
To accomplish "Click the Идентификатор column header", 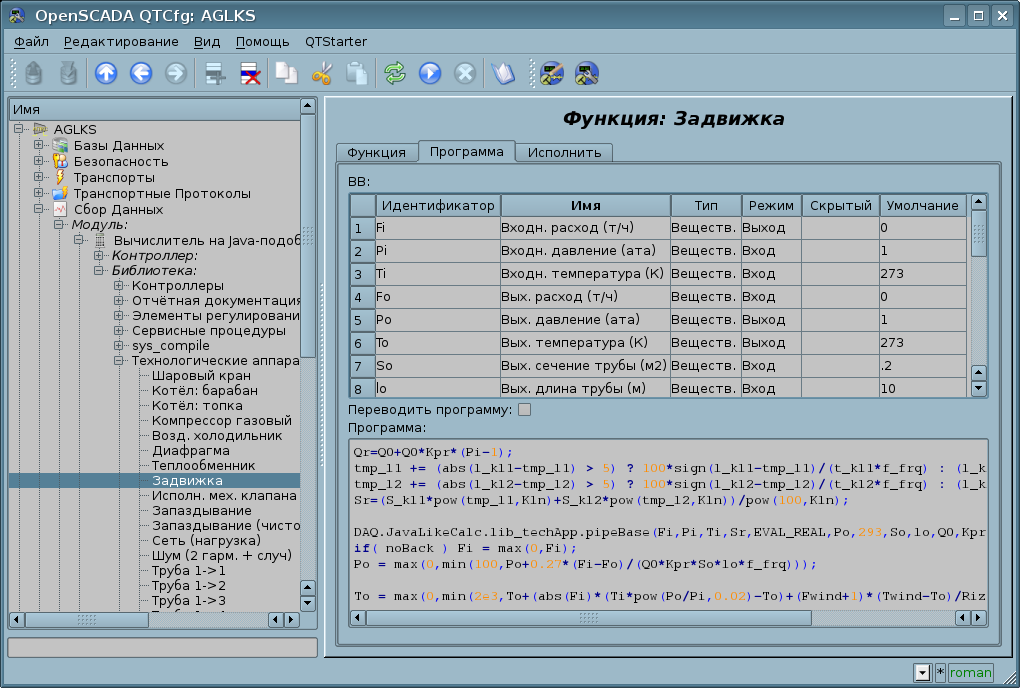I will (x=438, y=205).
